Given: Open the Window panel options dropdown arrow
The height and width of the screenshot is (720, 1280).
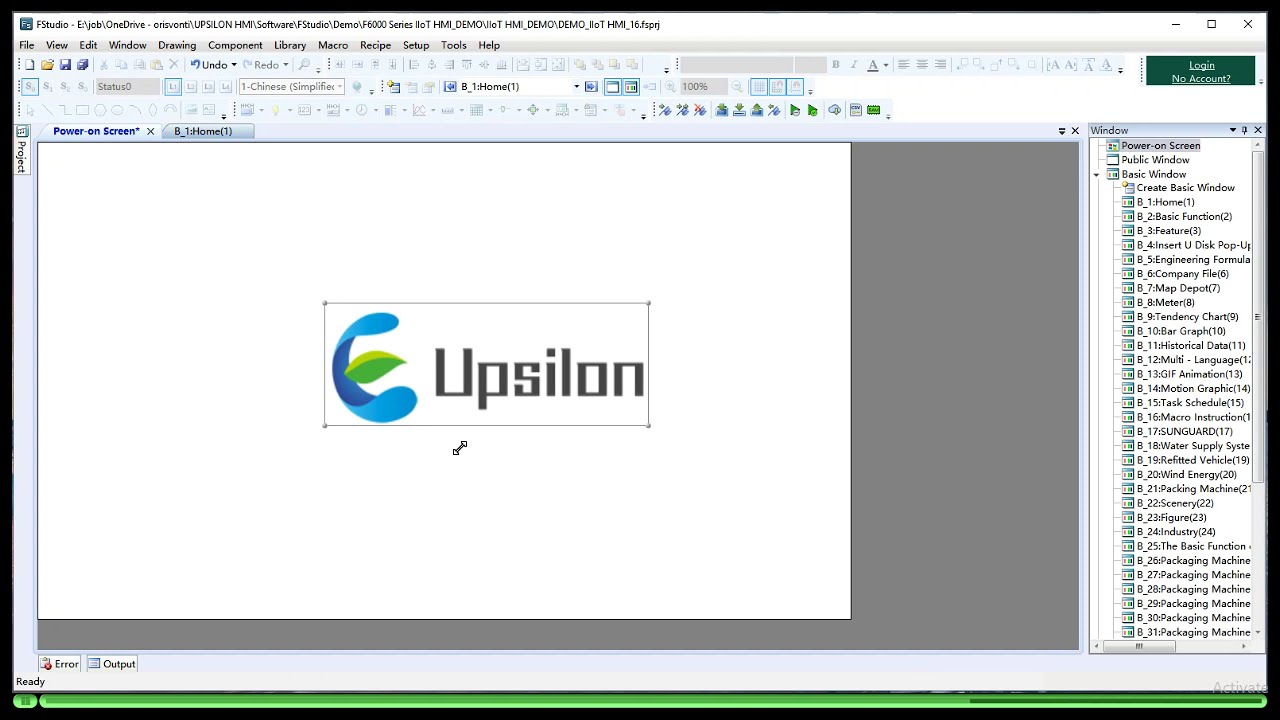Looking at the screenshot, I should [x=1232, y=130].
